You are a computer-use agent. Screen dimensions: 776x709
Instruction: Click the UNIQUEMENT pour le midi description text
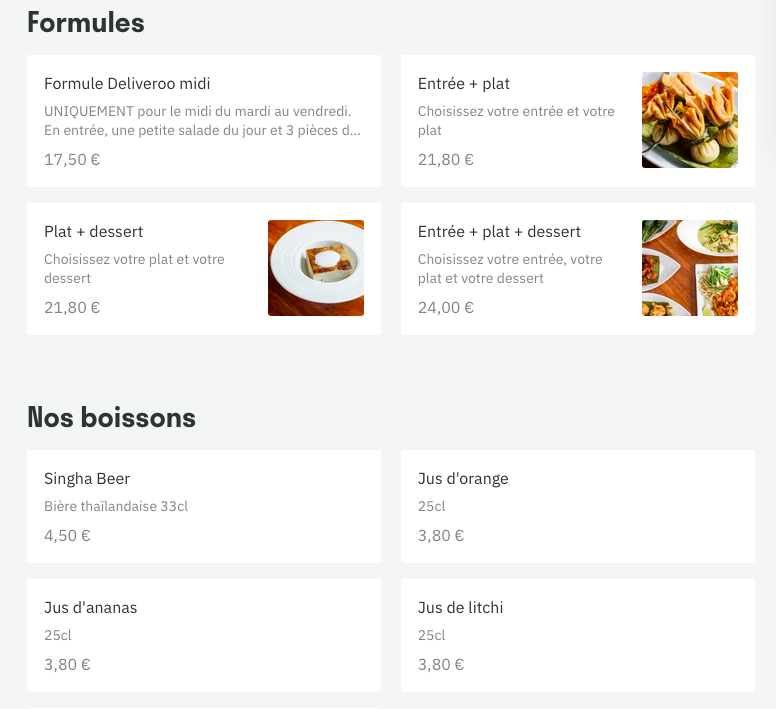click(x=202, y=121)
